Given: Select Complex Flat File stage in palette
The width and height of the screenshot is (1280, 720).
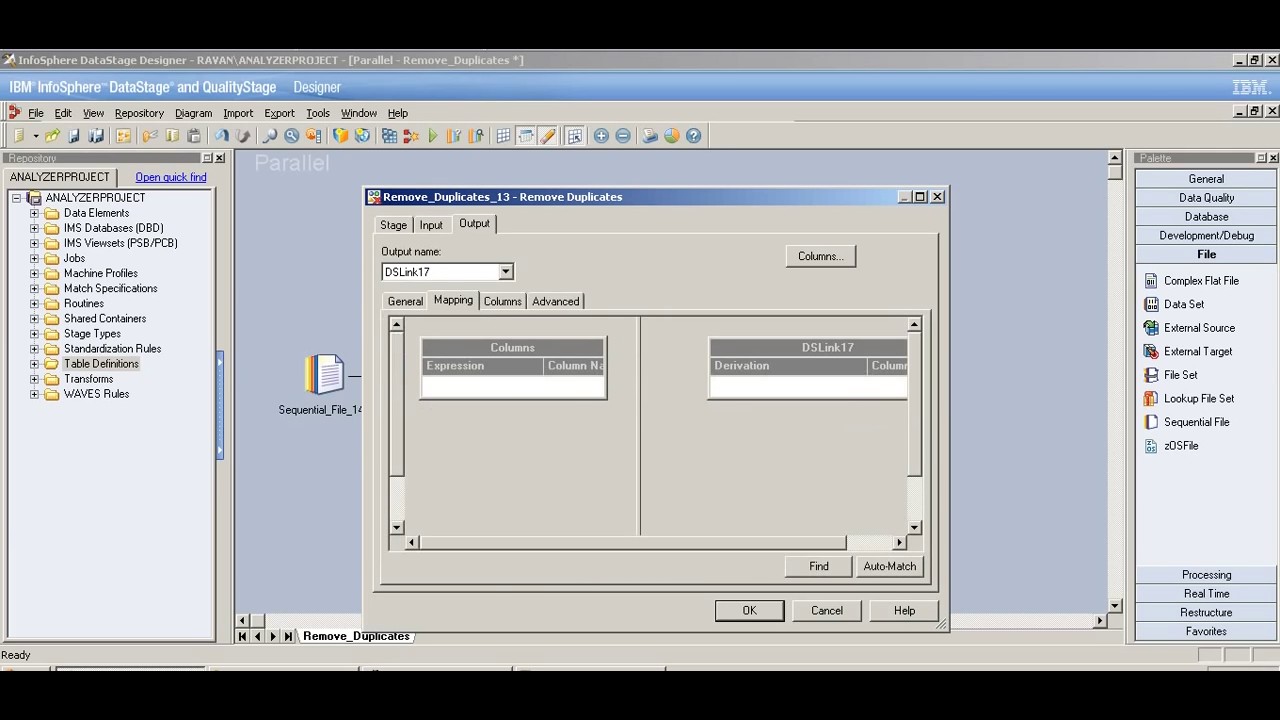Looking at the screenshot, I should [x=1191, y=281].
